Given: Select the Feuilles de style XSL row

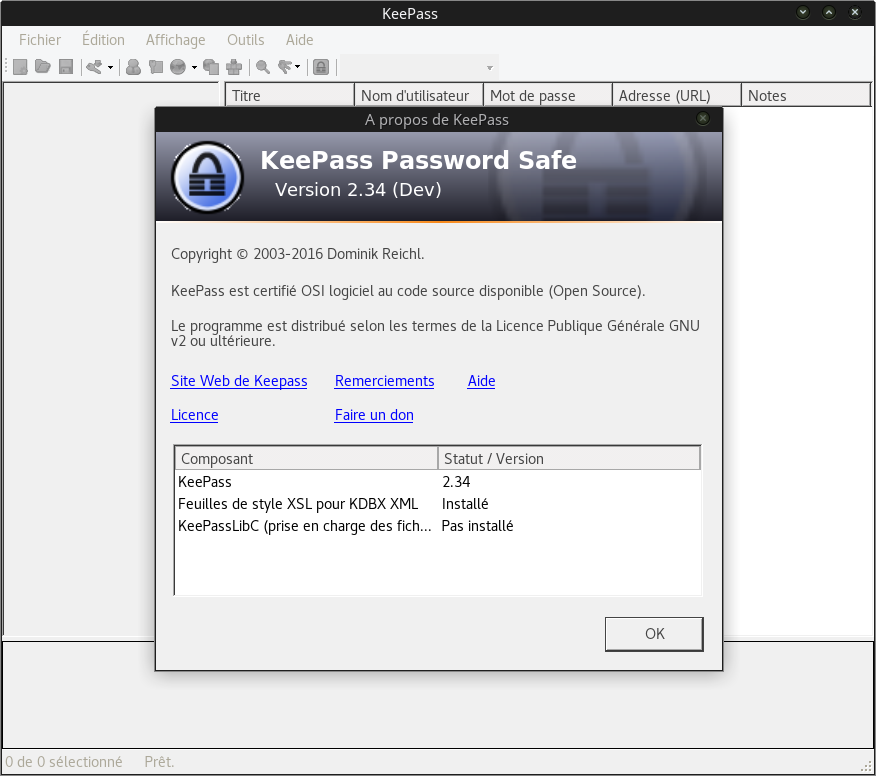Looking at the screenshot, I should coord(437,504).
